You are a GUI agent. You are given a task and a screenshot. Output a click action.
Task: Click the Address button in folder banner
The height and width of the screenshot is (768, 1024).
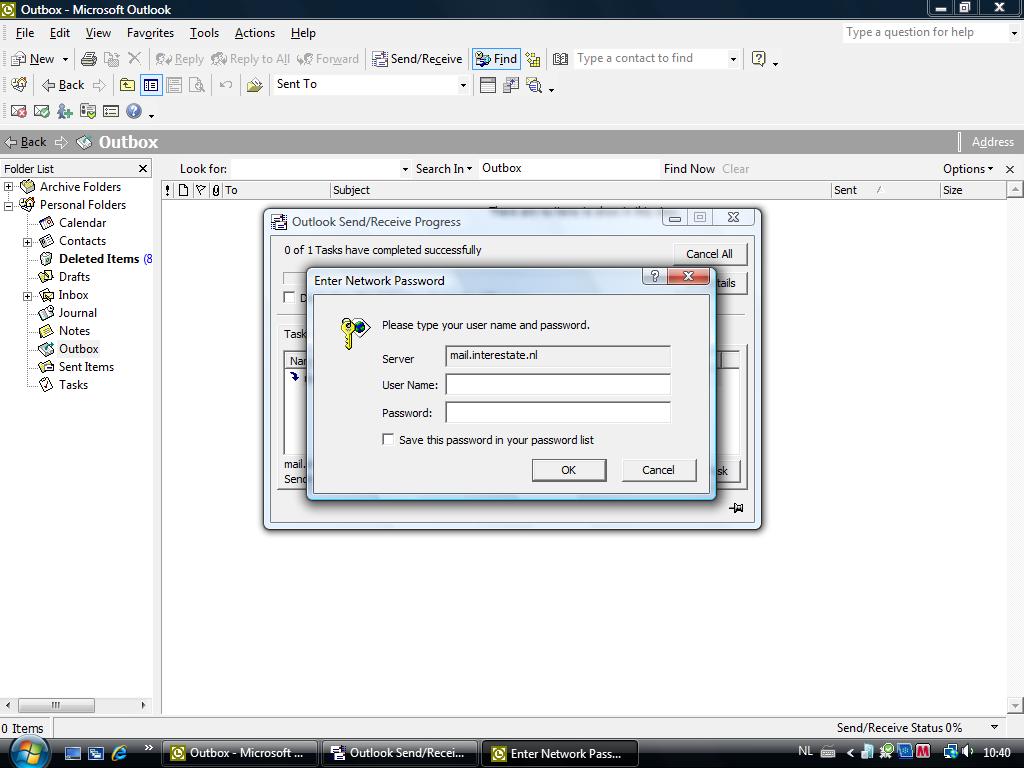(x=992, y=142)
